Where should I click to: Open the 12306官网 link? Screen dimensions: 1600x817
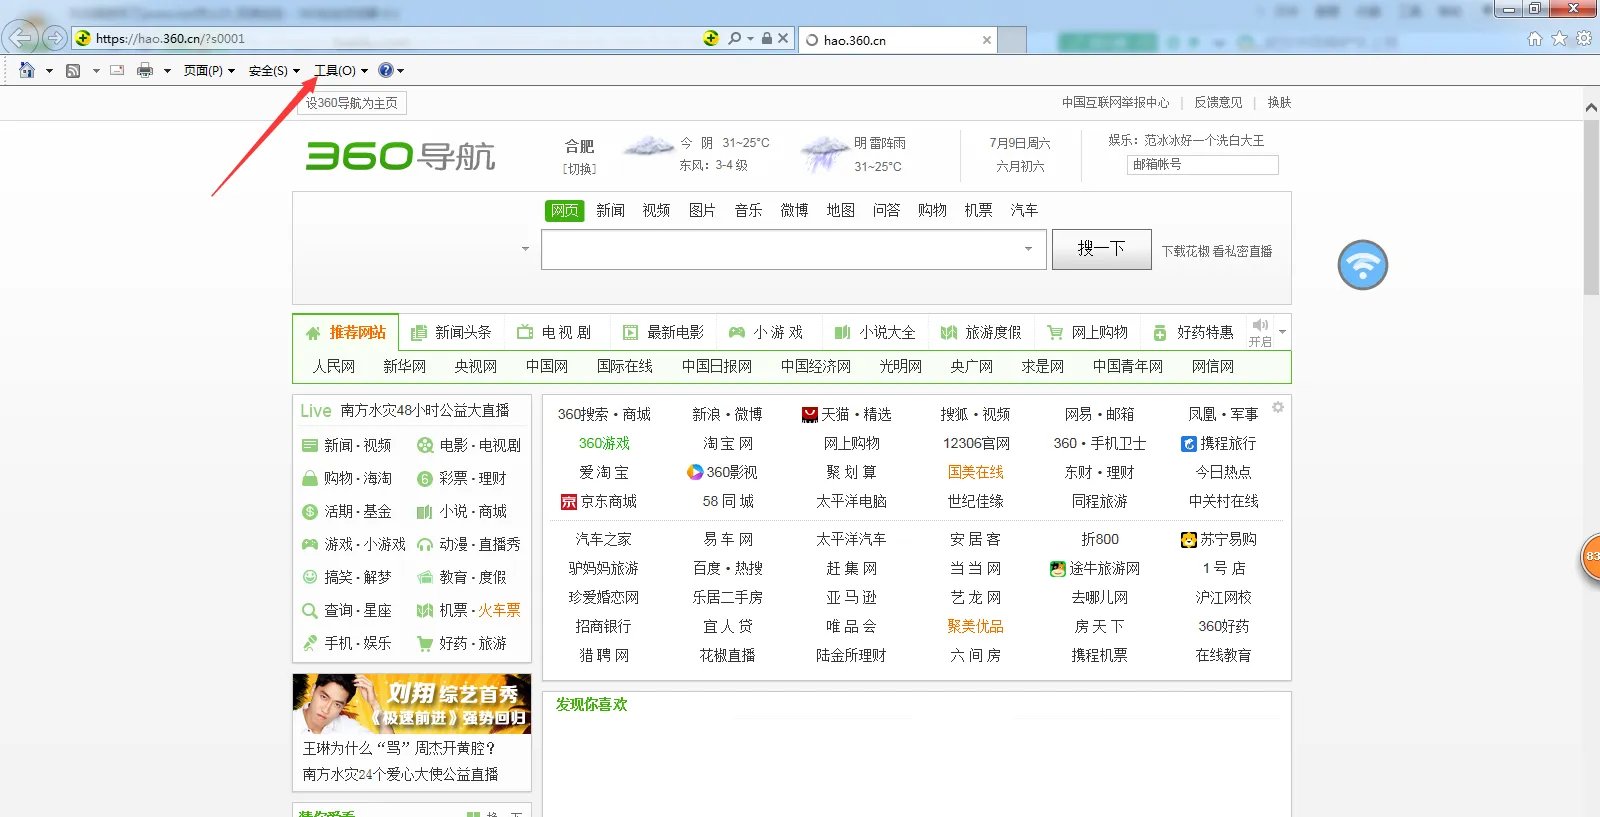click(976, 443)
